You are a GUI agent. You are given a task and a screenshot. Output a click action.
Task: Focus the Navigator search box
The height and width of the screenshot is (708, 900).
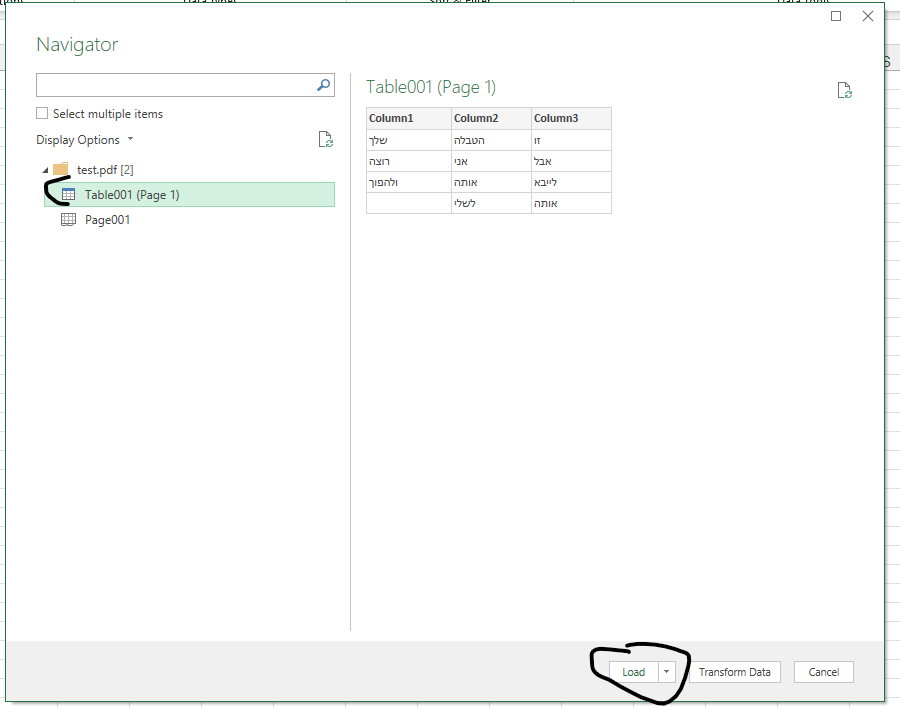click(x=175, y=85)
